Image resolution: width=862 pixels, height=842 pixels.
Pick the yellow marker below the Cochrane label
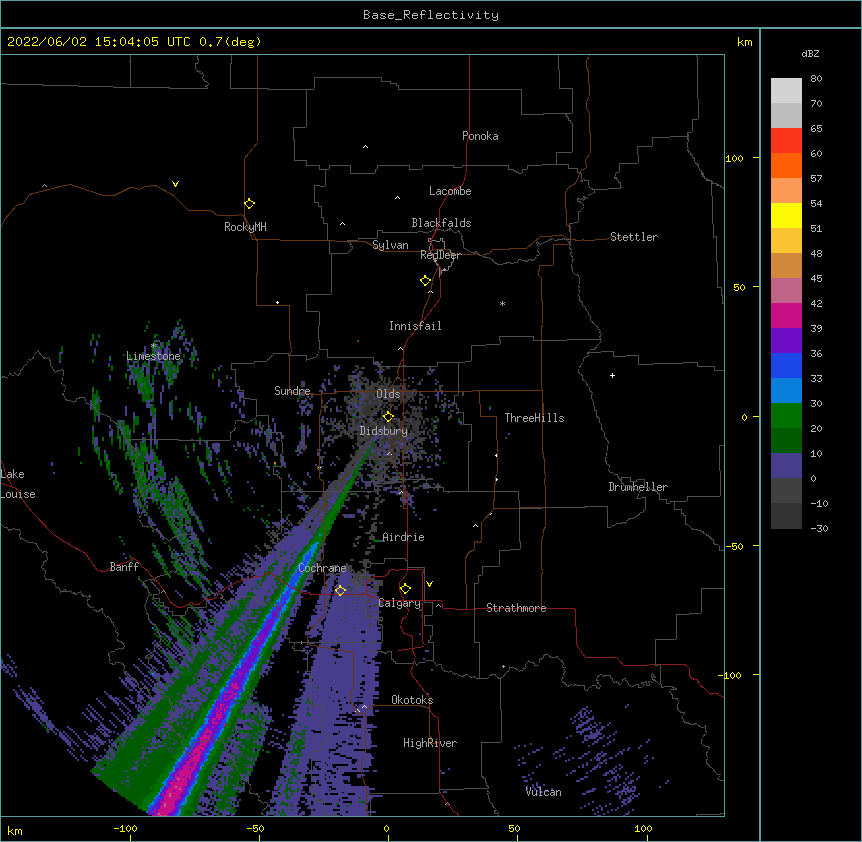click(340, 591)
